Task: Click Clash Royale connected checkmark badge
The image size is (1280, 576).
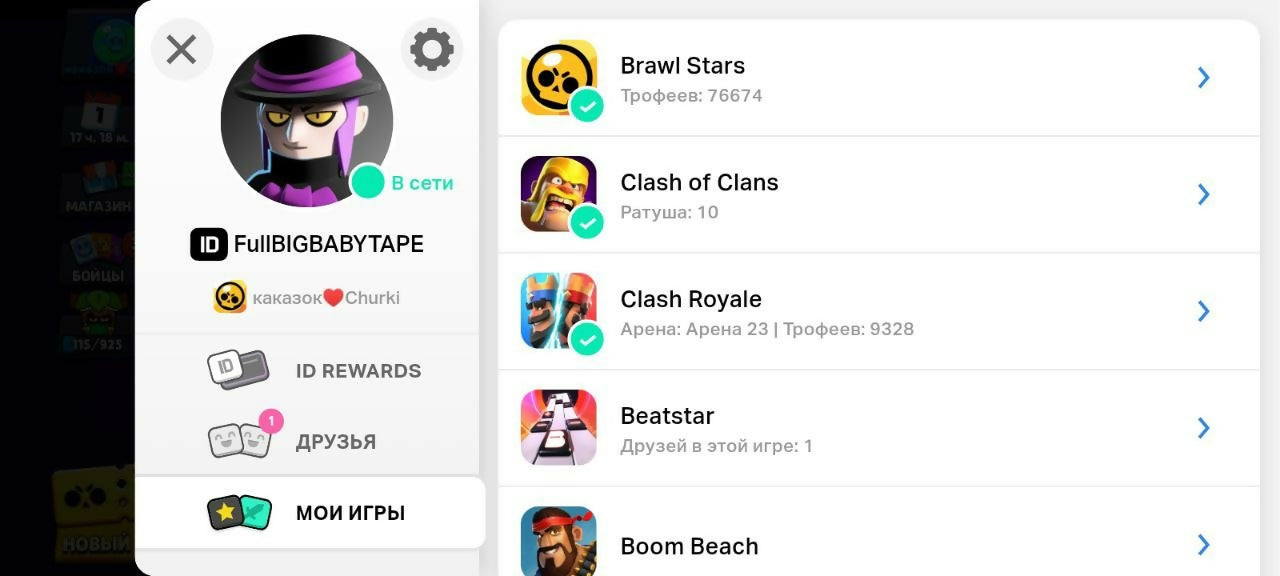Action: [x=587, y=339]
